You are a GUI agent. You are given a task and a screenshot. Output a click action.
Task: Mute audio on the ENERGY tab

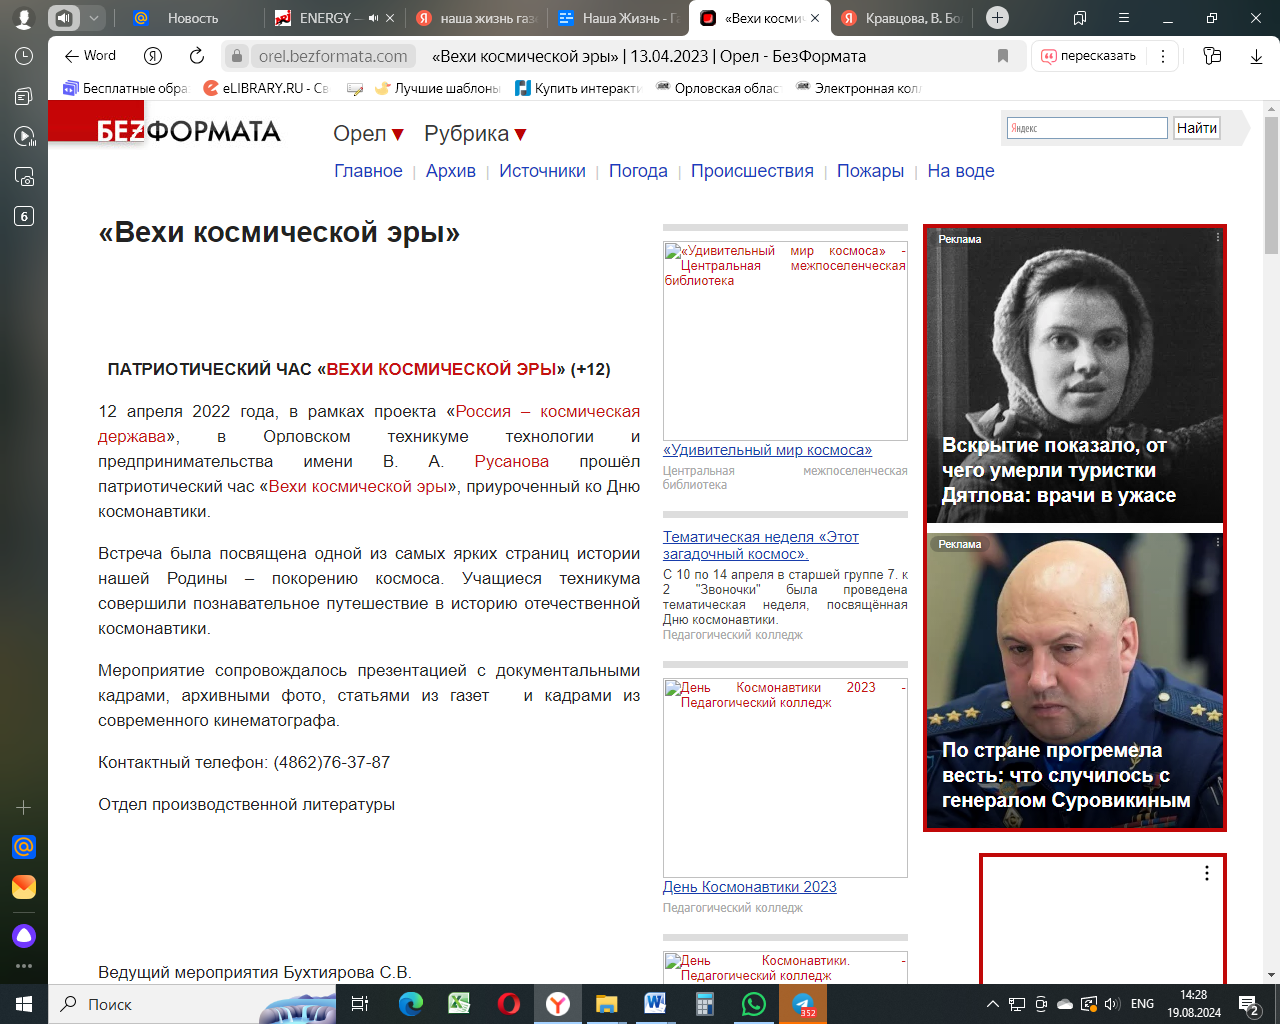374,18
